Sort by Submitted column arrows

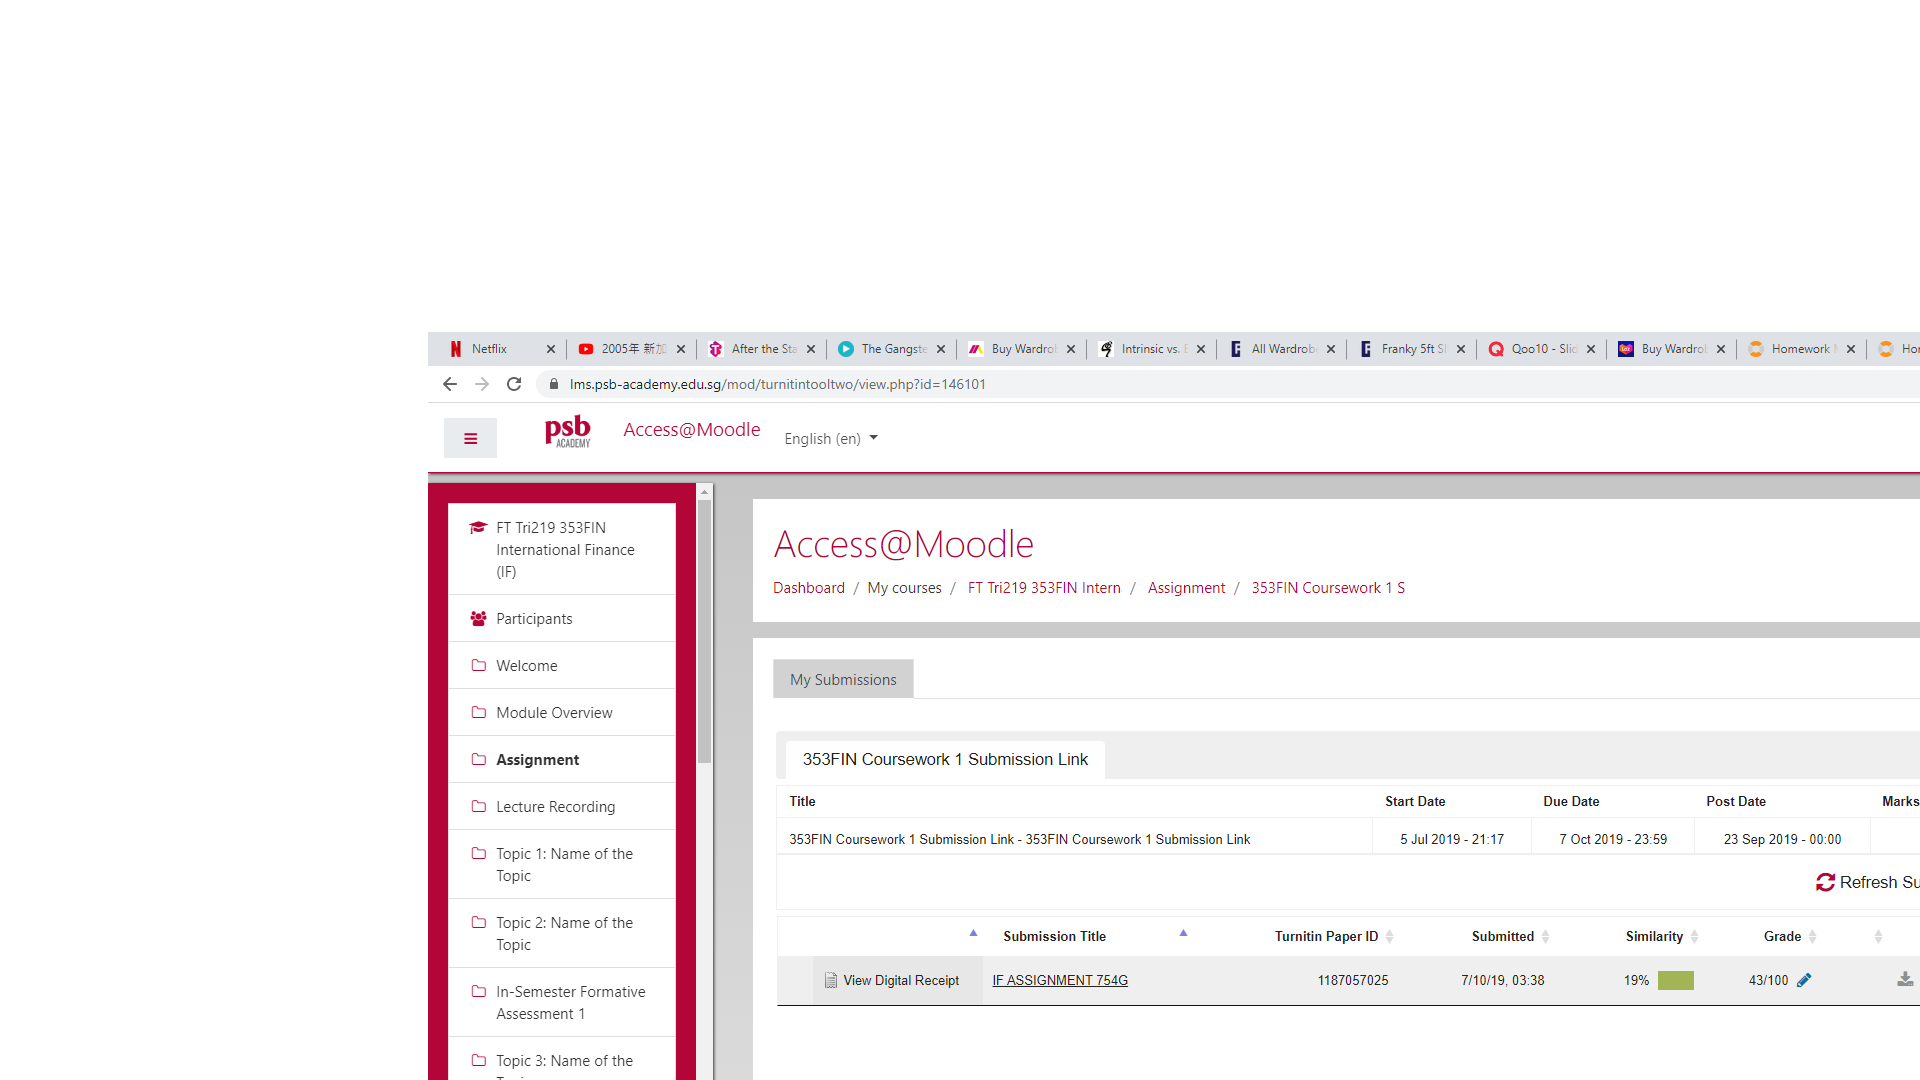click(x=1545, y=936)
